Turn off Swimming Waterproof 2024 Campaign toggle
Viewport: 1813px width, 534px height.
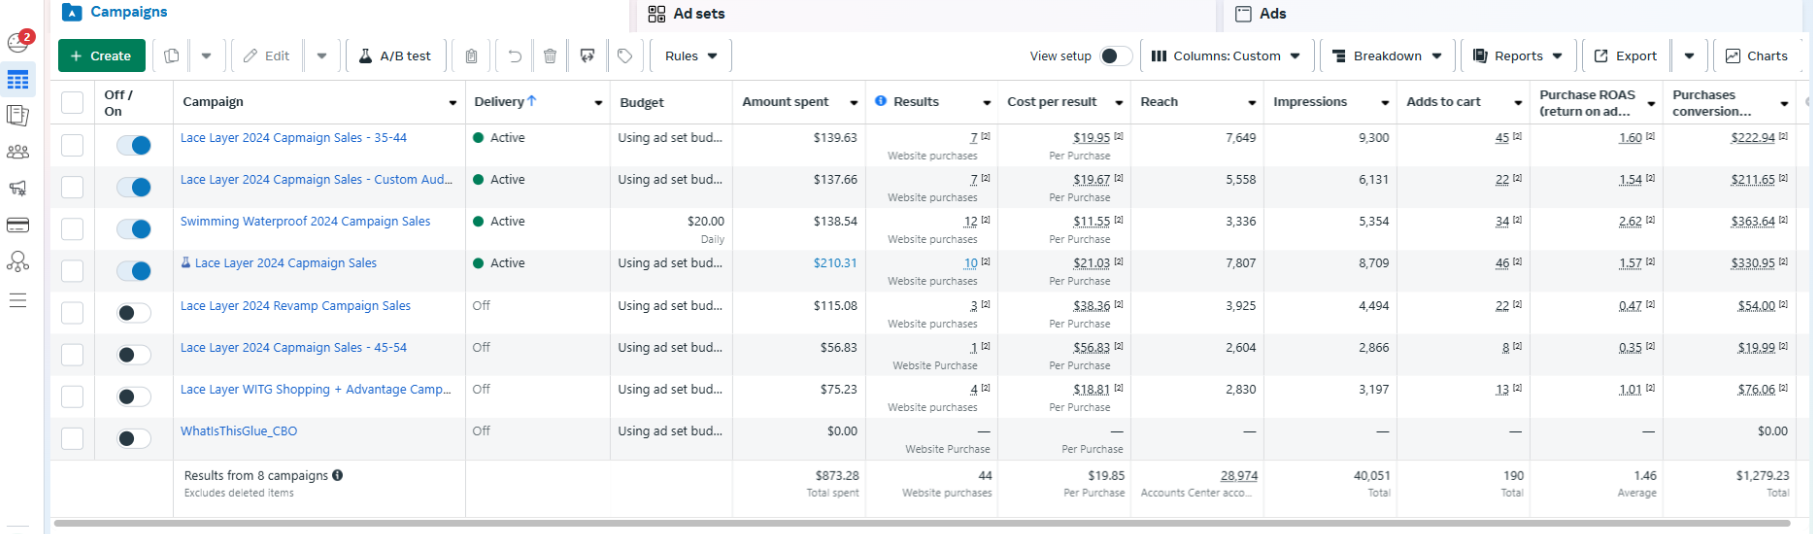(x=133, y=229)
